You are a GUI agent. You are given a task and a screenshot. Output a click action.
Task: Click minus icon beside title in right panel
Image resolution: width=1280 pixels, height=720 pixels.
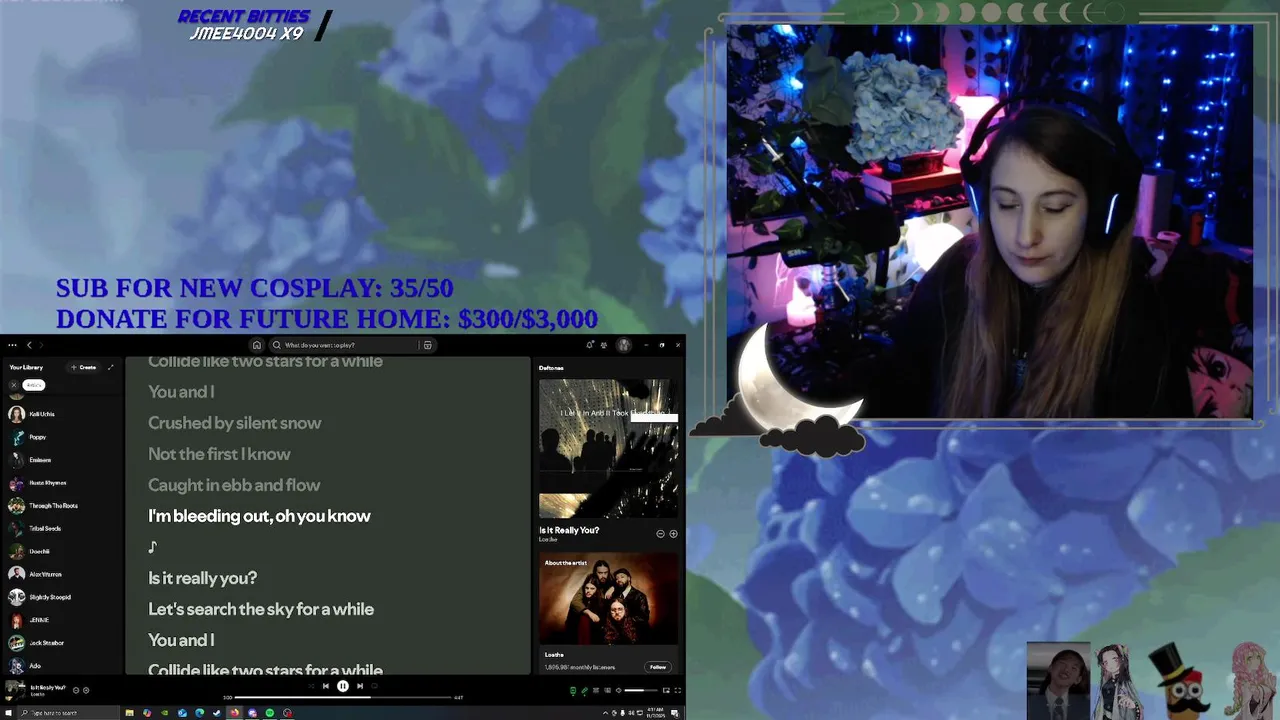(660, 534)
